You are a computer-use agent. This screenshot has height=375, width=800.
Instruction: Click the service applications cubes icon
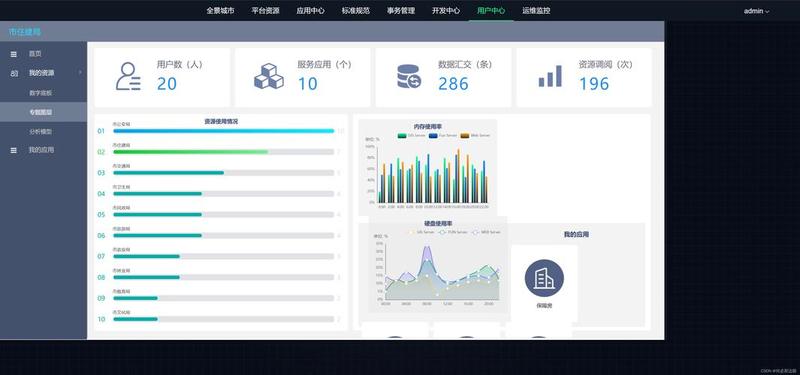[x=269, y=77]
